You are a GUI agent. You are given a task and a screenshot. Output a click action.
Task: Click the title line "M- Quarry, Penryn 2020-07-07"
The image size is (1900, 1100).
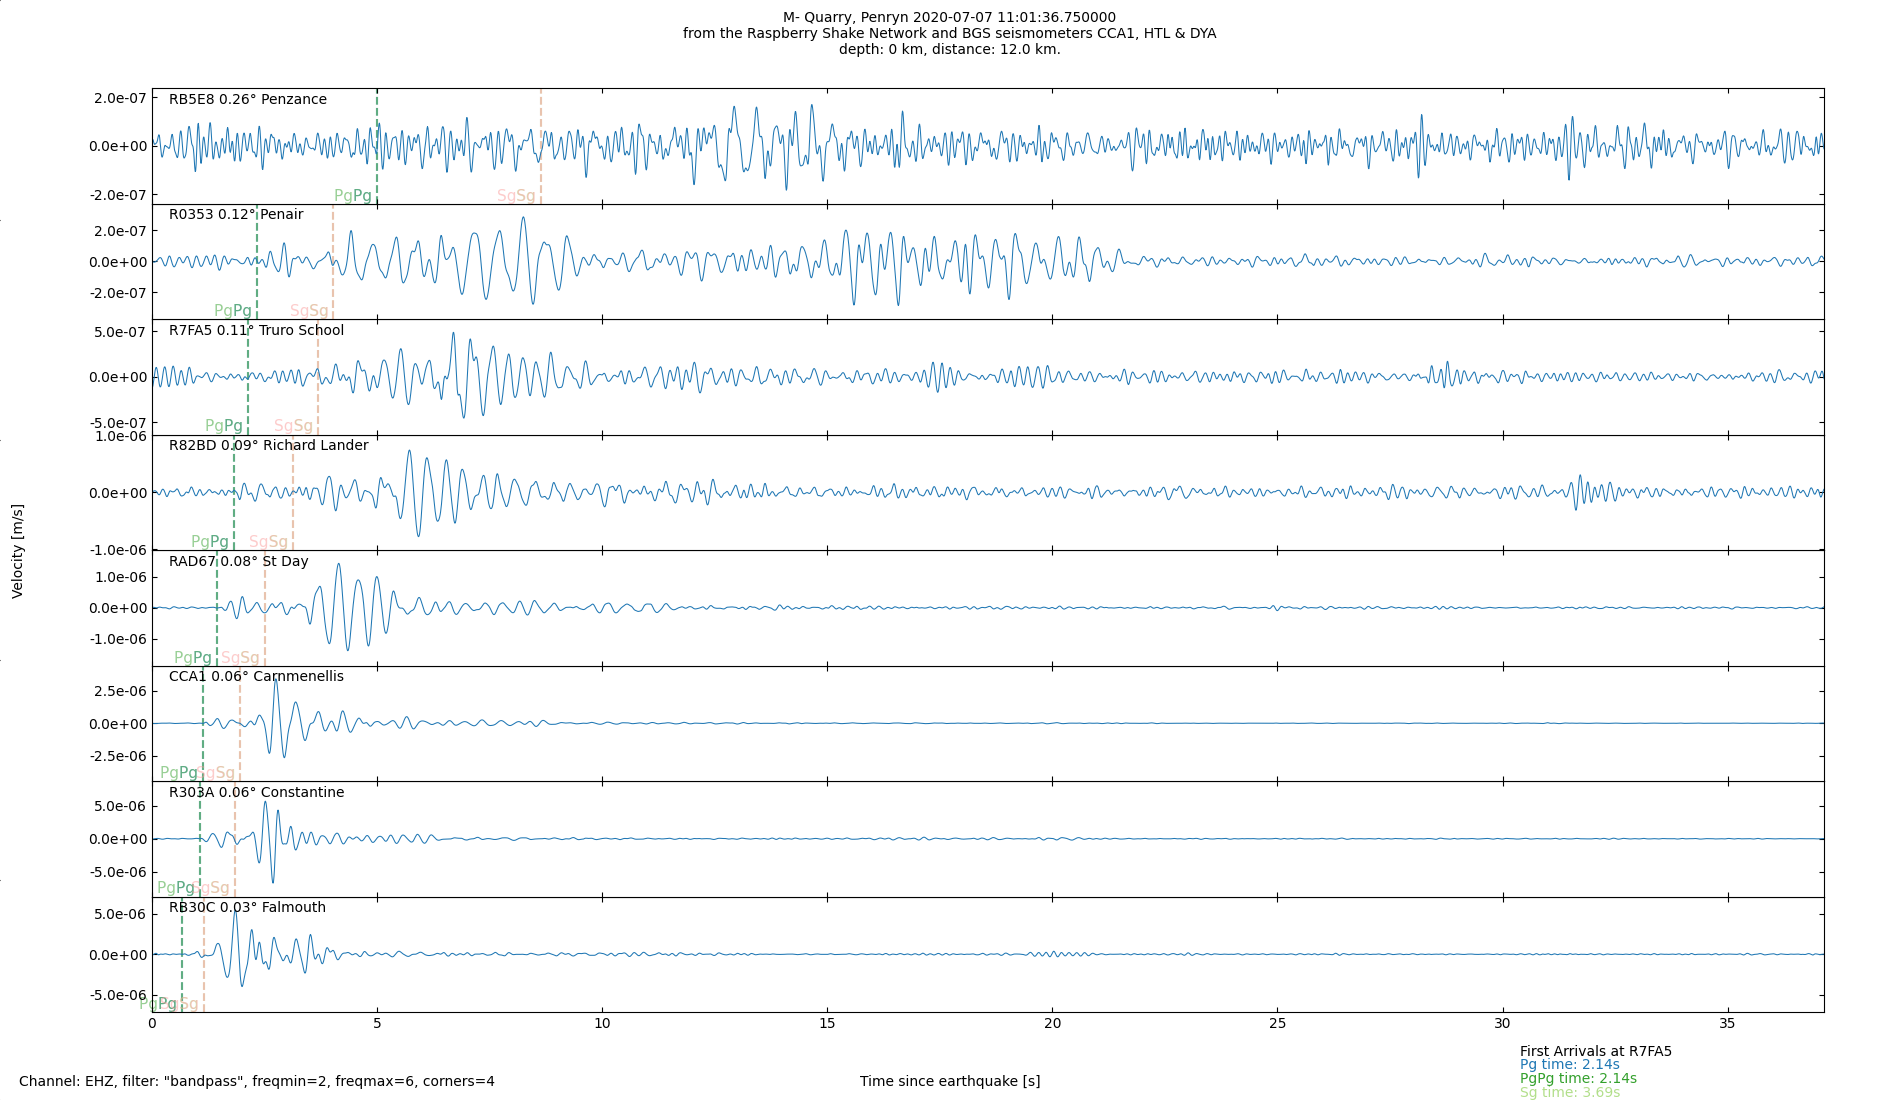click(x=949, y=17)
